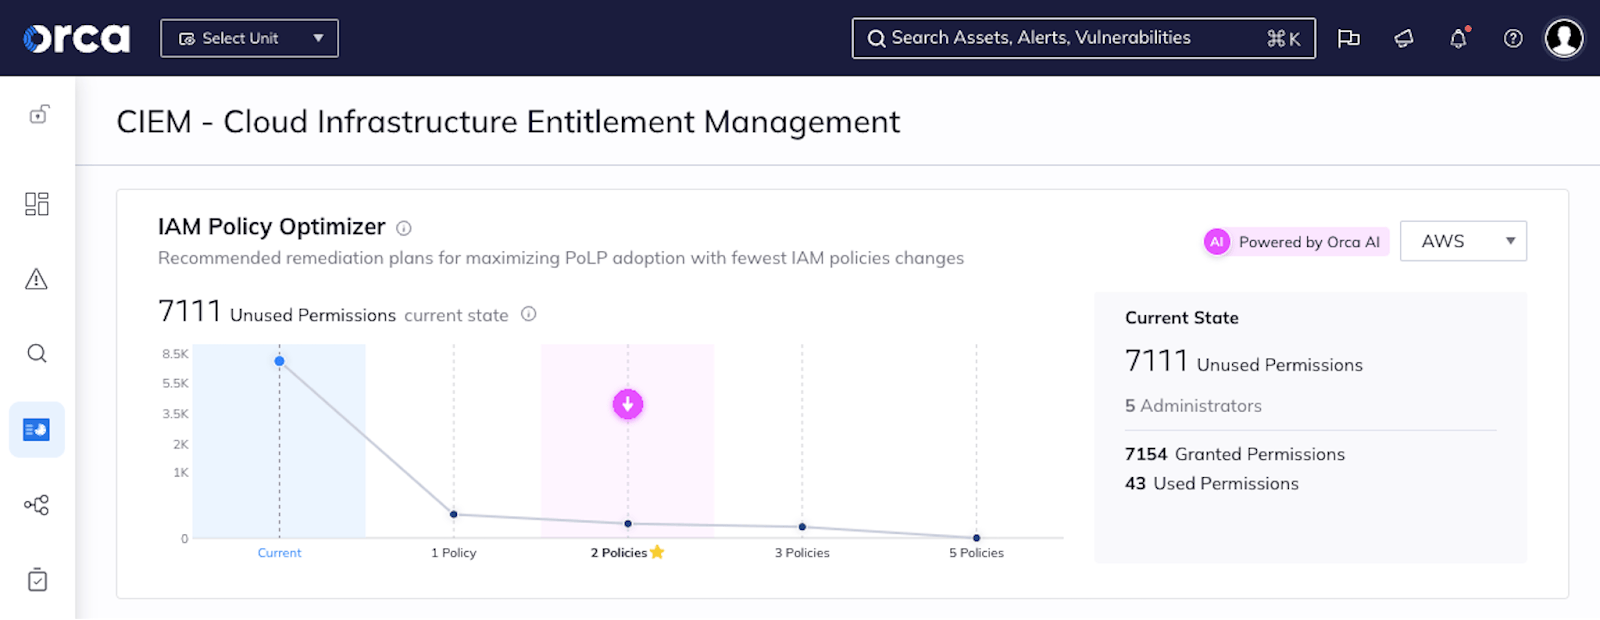The width and height of the screenshot is (1600, 620).
Task: Open the graph nodes sidebar icon
Action: [37, 505]
